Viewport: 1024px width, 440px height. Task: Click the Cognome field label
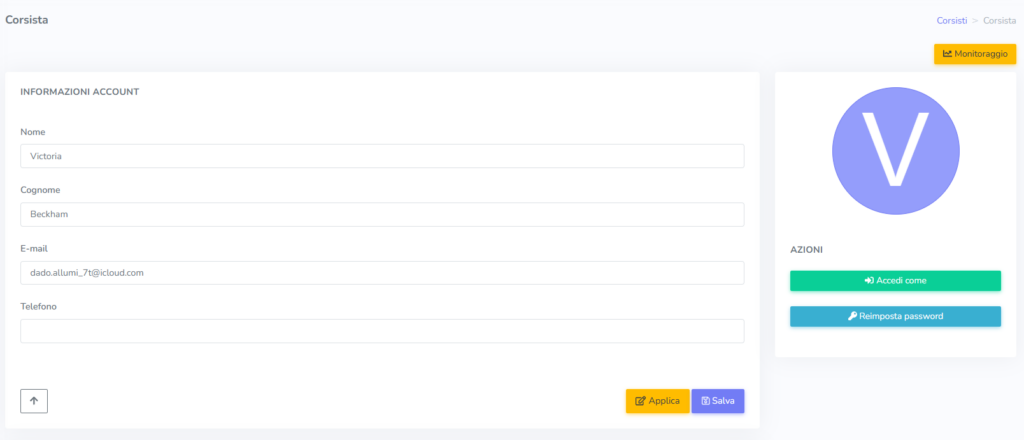click(41, 190)
